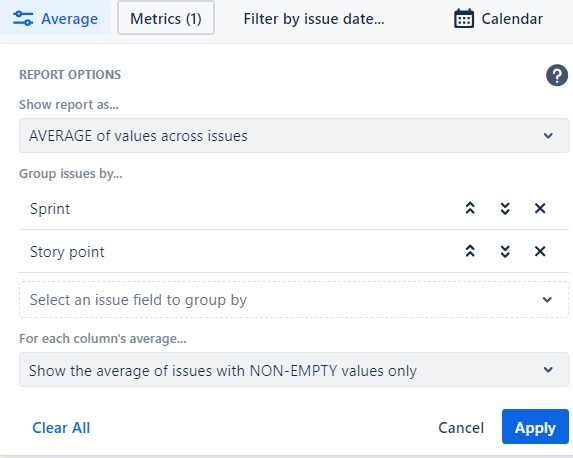Select the Sprint group row
This screenshot has height=458, width=573.
click(293, 208)
